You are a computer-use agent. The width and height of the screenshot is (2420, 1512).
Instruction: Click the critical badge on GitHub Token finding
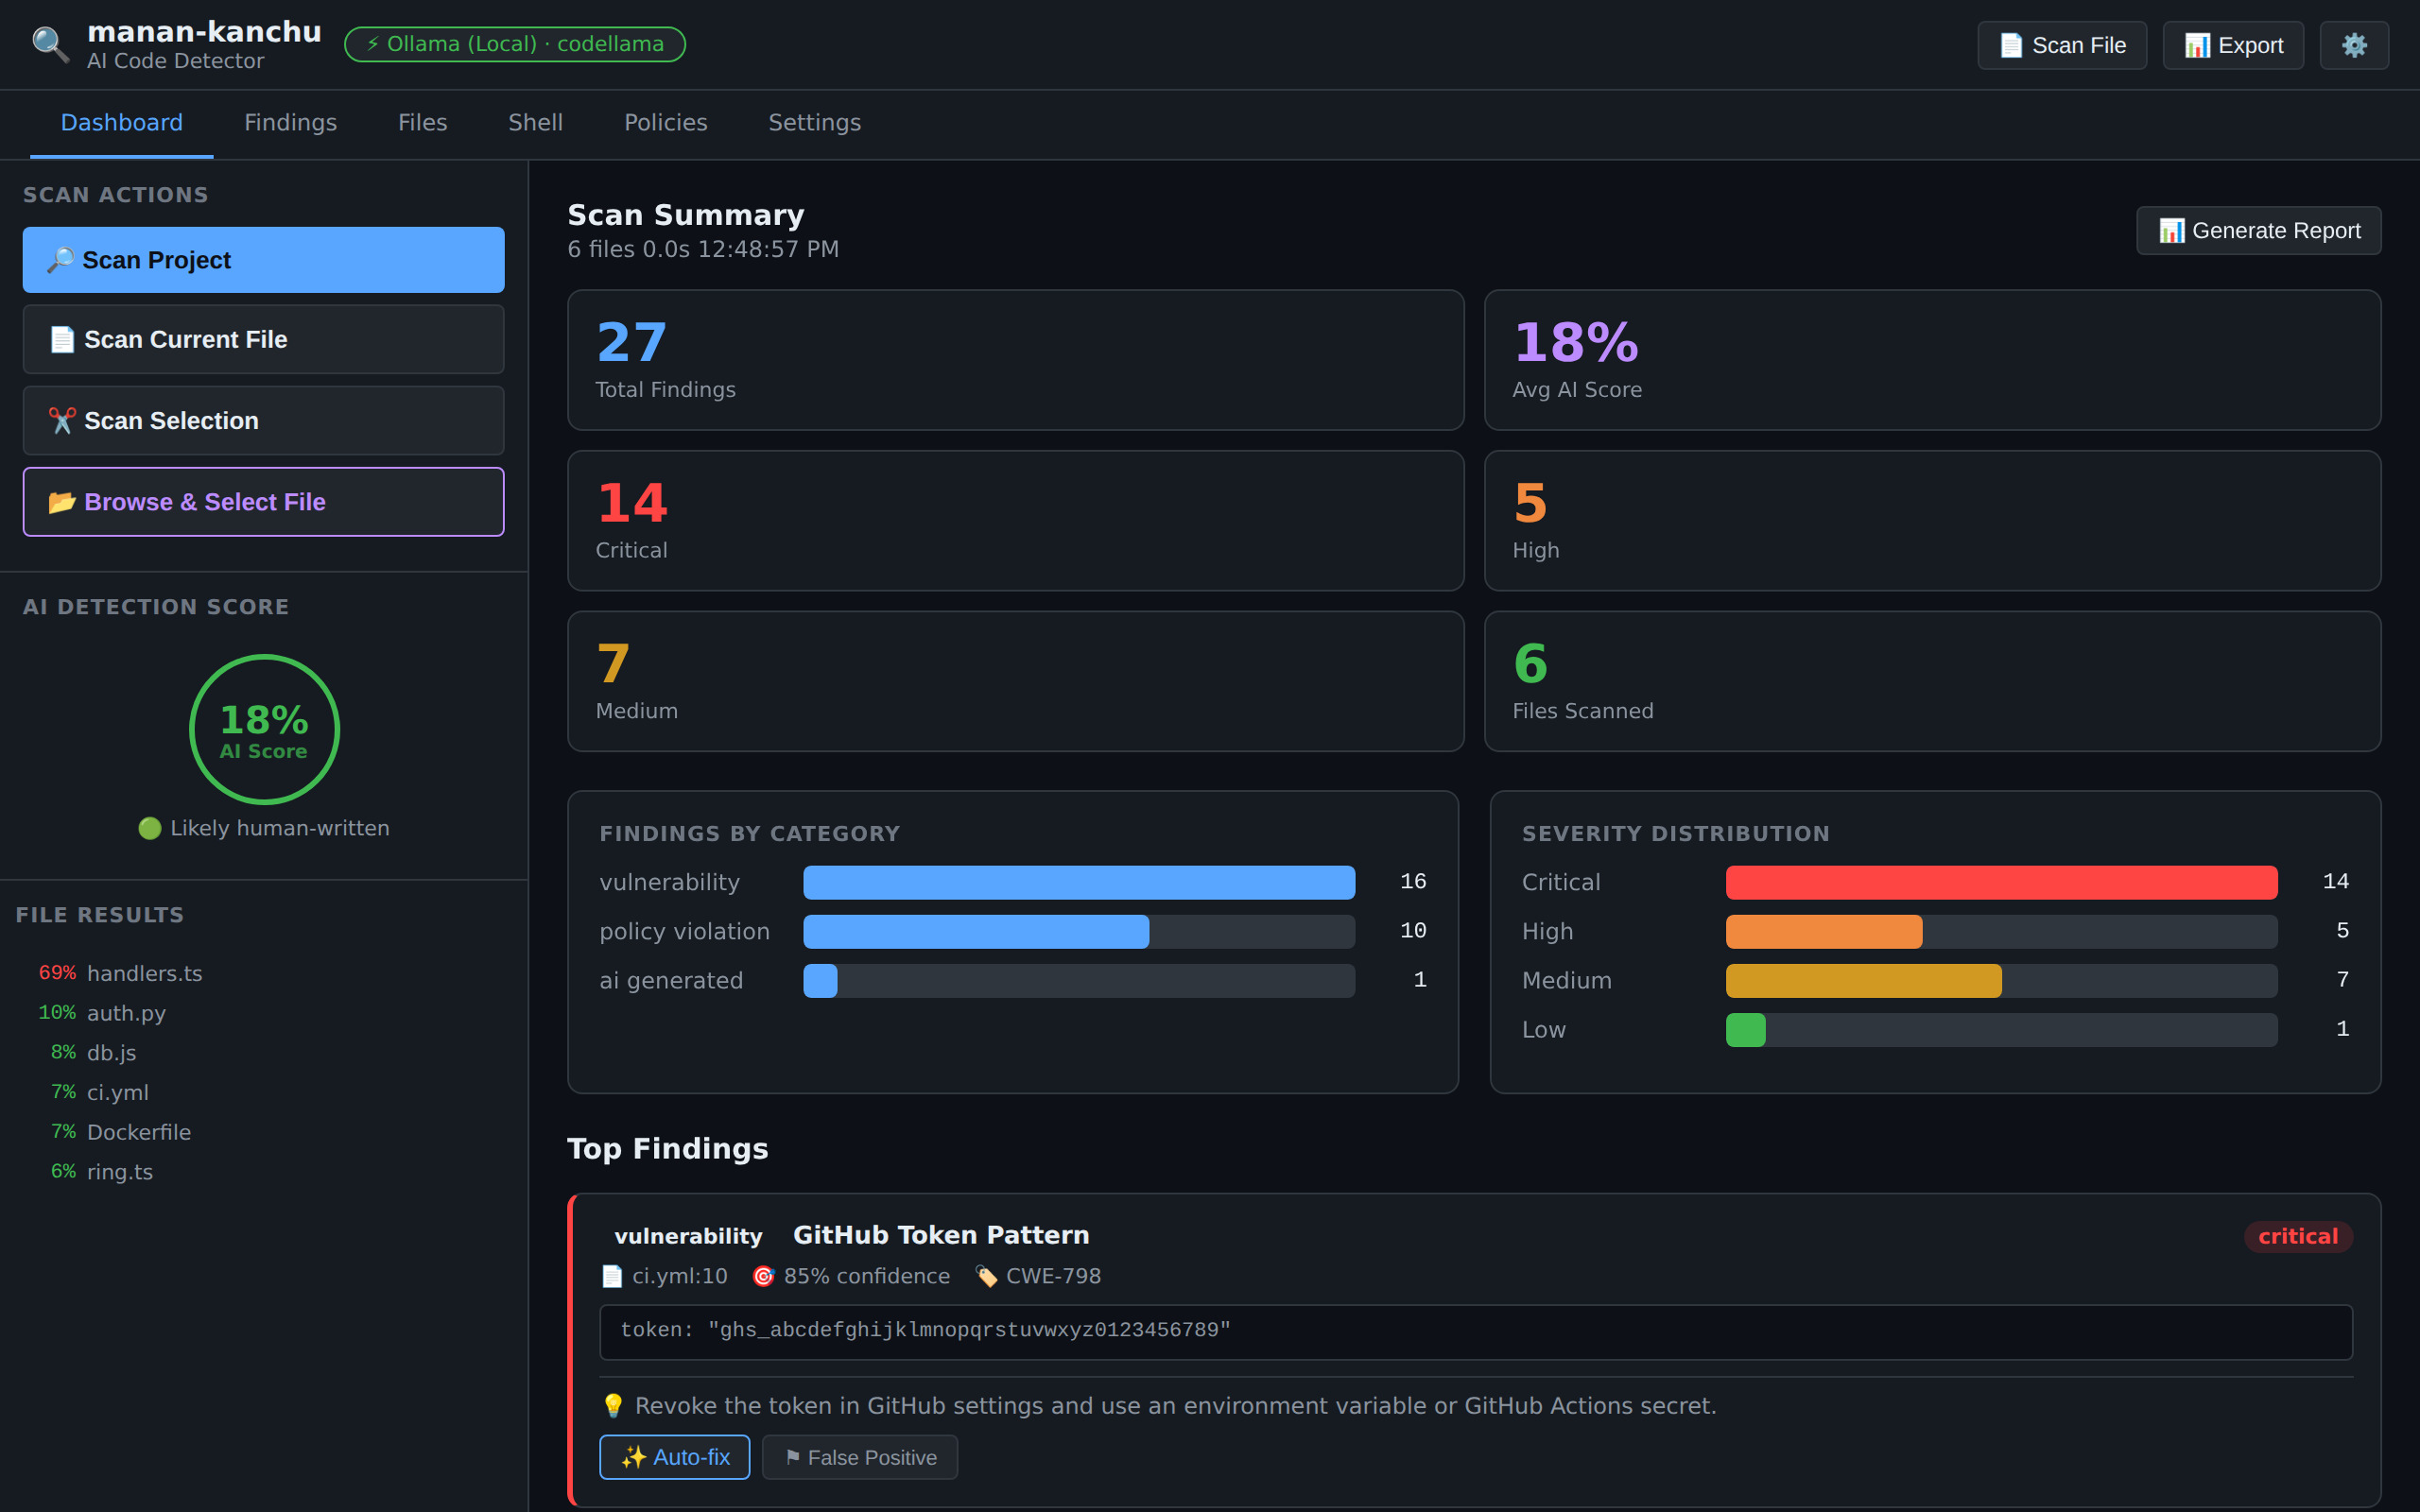[x=2298, y=1236]
